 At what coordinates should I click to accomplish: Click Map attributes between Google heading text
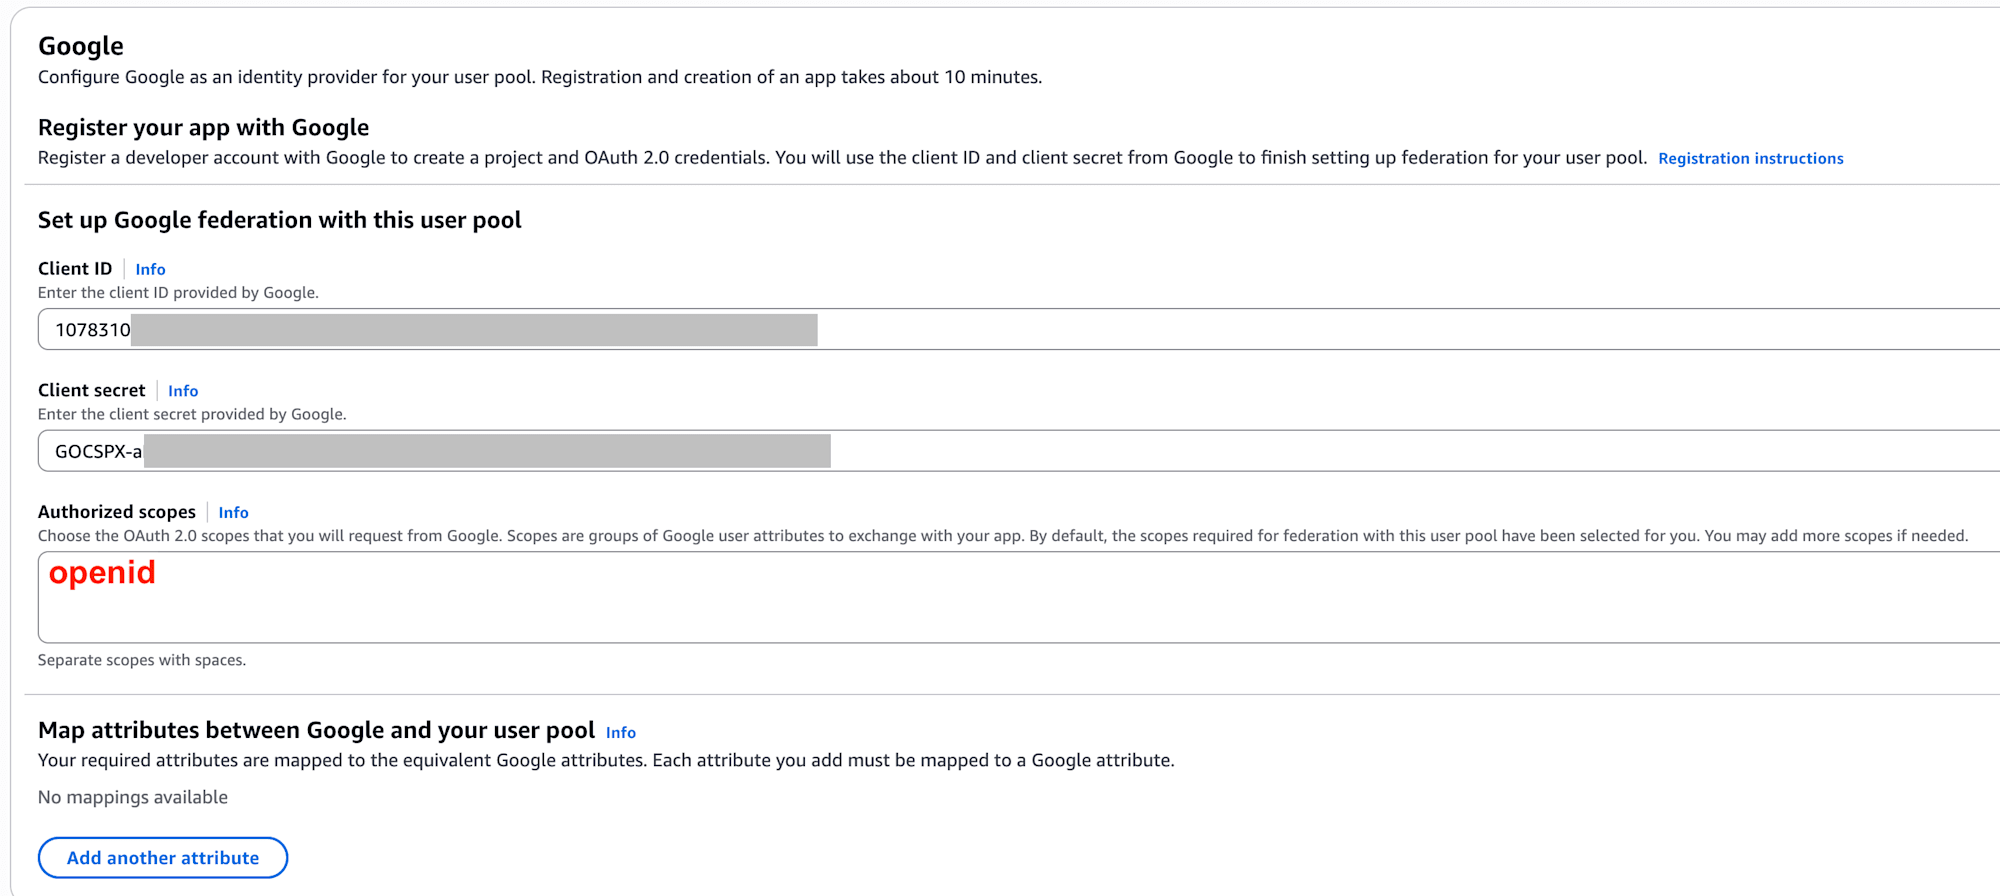tap(316, 730)
